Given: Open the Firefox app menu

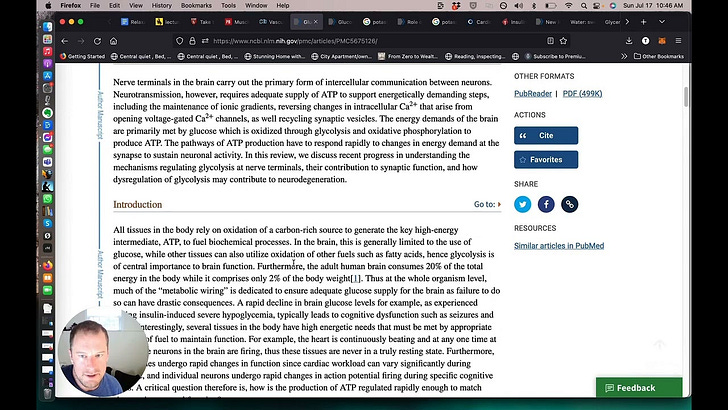Looking at the screenshot, I should coord(71,6).
